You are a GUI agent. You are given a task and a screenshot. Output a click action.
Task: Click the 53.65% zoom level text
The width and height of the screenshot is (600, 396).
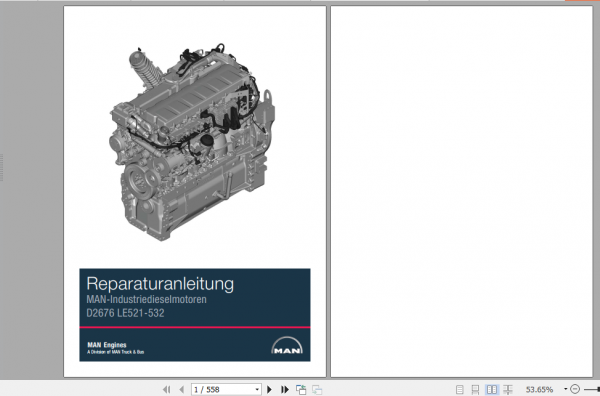(x=539, y=389)
